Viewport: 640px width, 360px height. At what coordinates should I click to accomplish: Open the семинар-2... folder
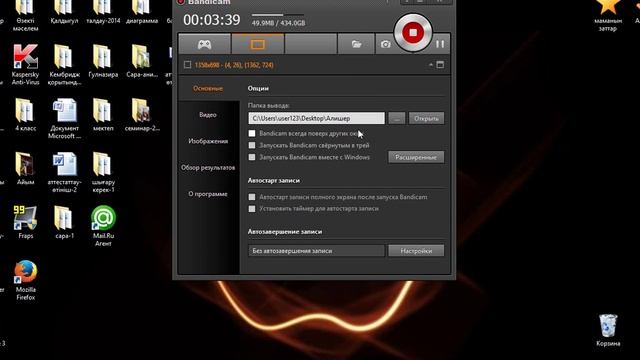[142, 115]
